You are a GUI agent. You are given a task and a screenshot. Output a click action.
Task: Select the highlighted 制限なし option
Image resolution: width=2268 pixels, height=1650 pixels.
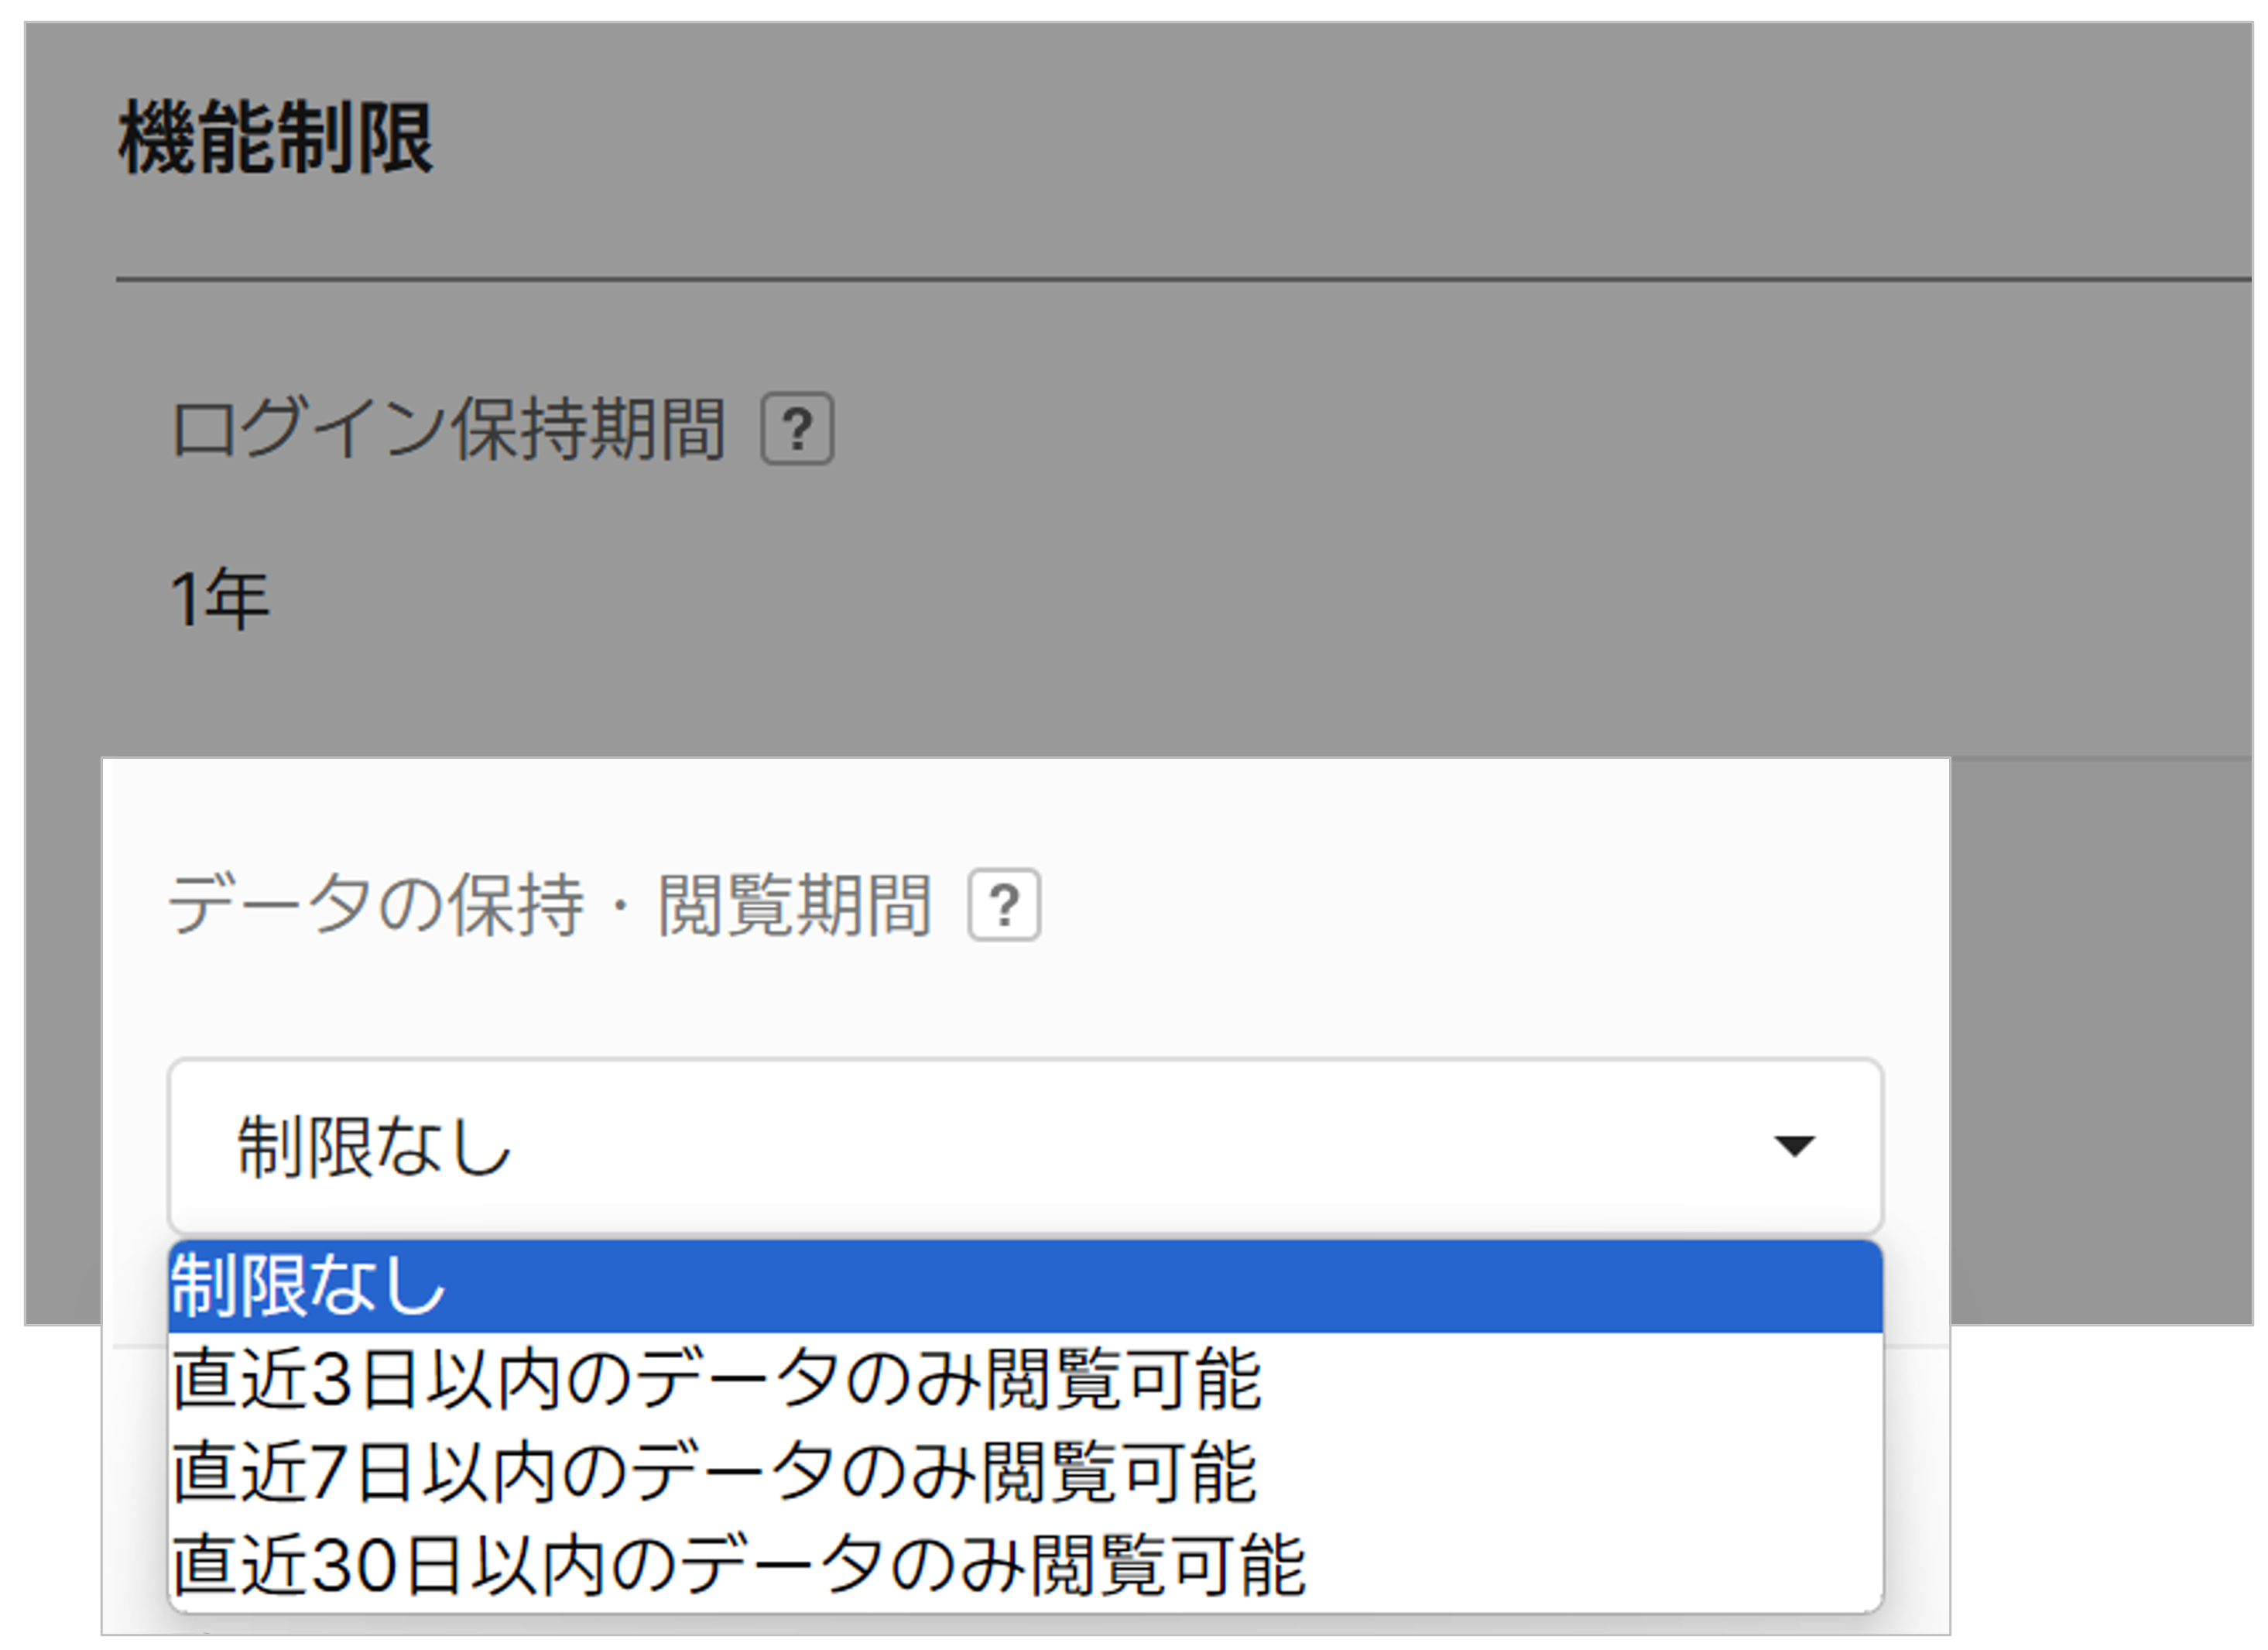[x=1024, y=1286]
